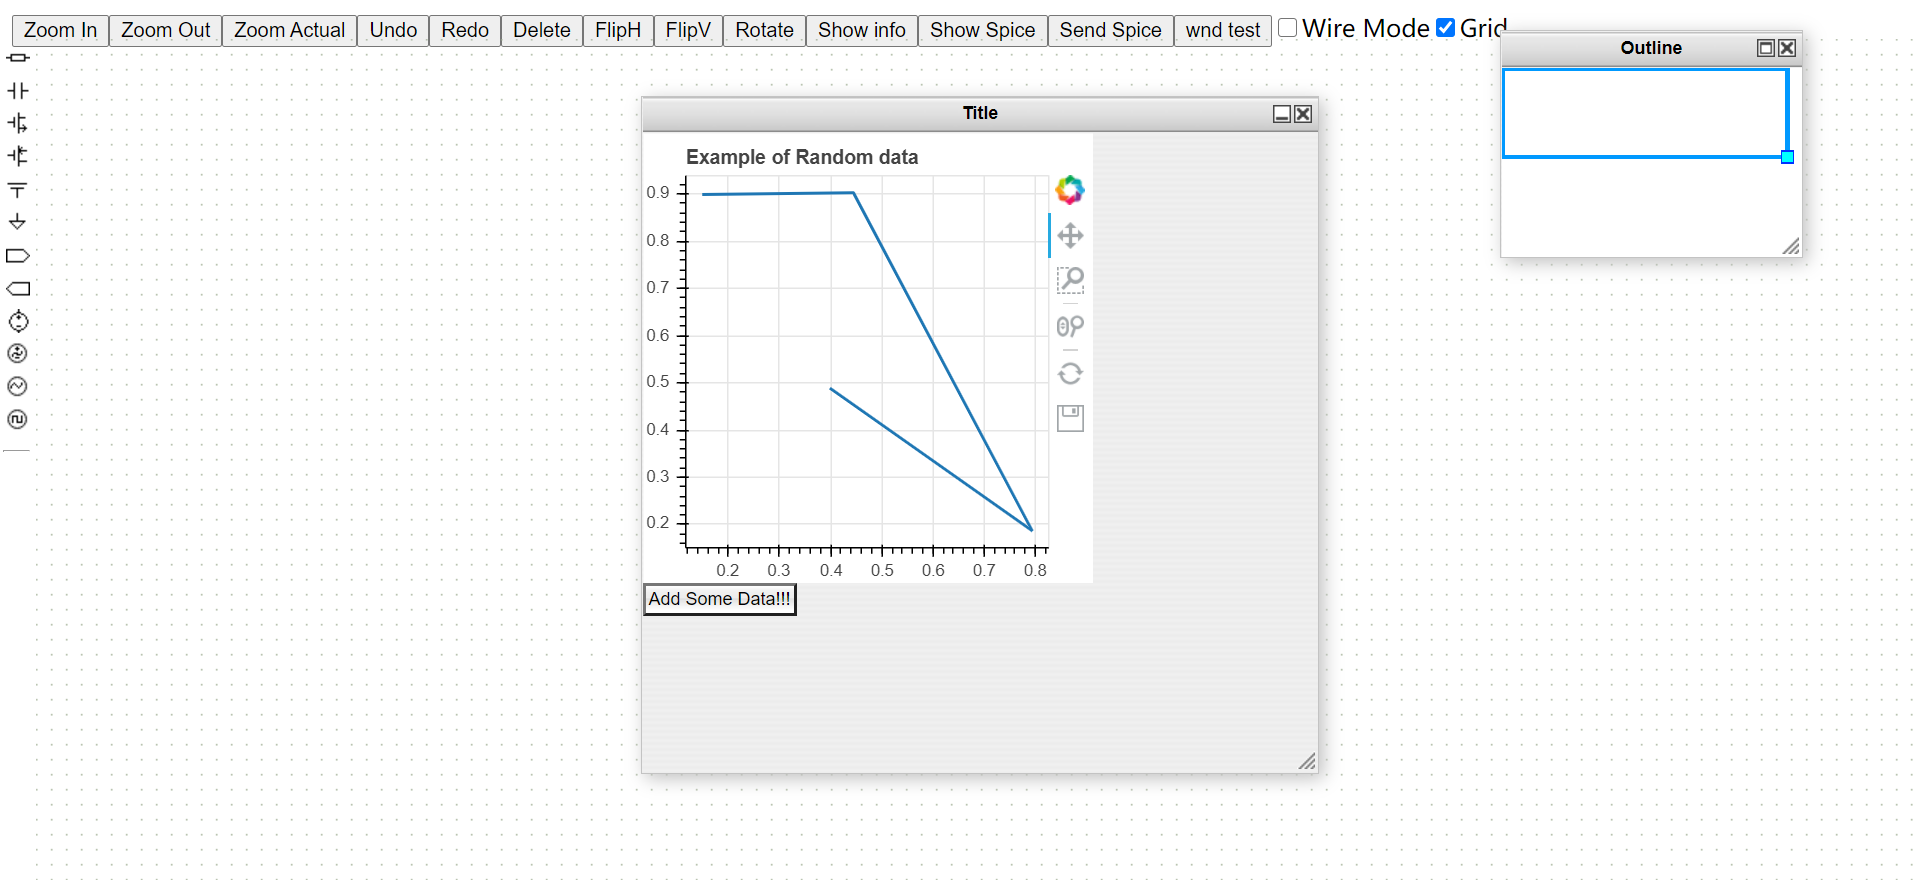Viewport: 1920px width, 880px height.
Task: Click the Rotate toolbar button
Action: (x=764, y=30)
